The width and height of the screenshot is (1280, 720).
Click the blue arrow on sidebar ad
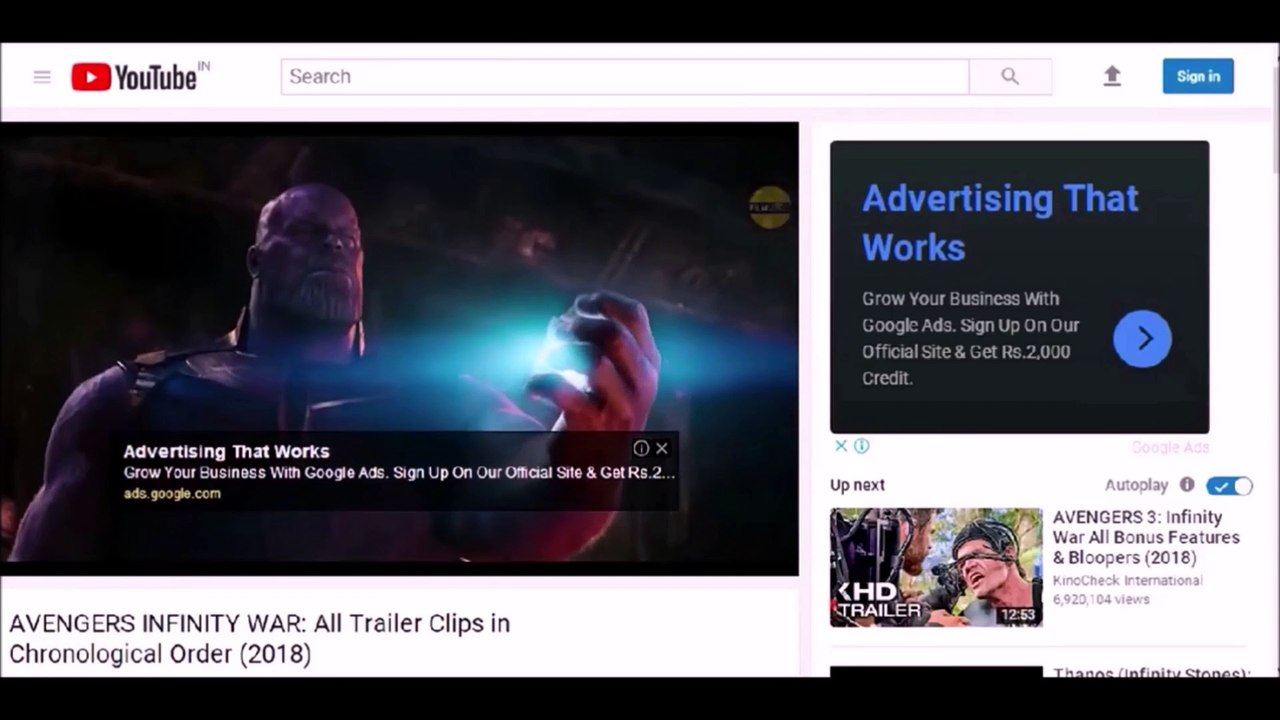pos(1142,339)
